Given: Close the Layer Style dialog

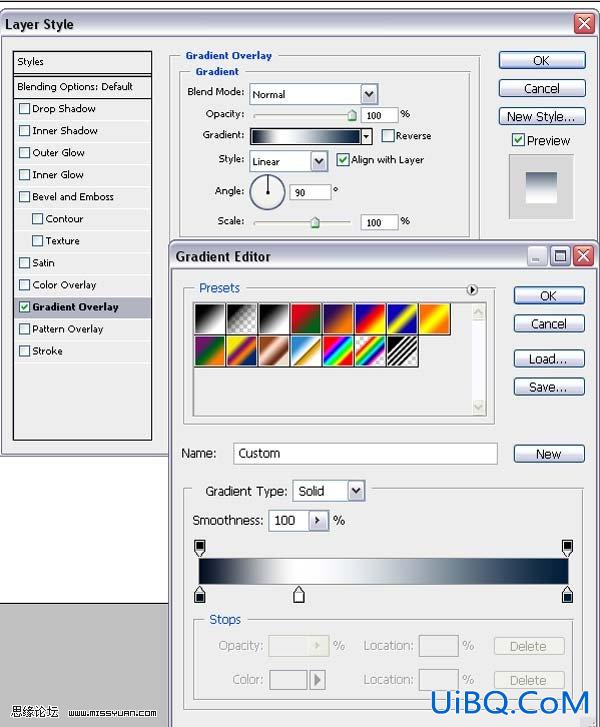Looking at the screenshot, I should pyautogui.click(x=584, y=23).
